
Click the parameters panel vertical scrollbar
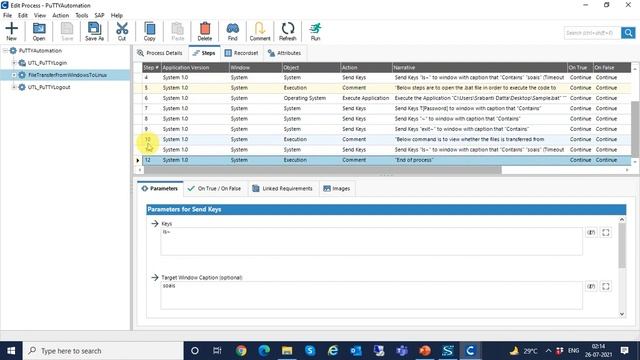[x=622, y=246]
